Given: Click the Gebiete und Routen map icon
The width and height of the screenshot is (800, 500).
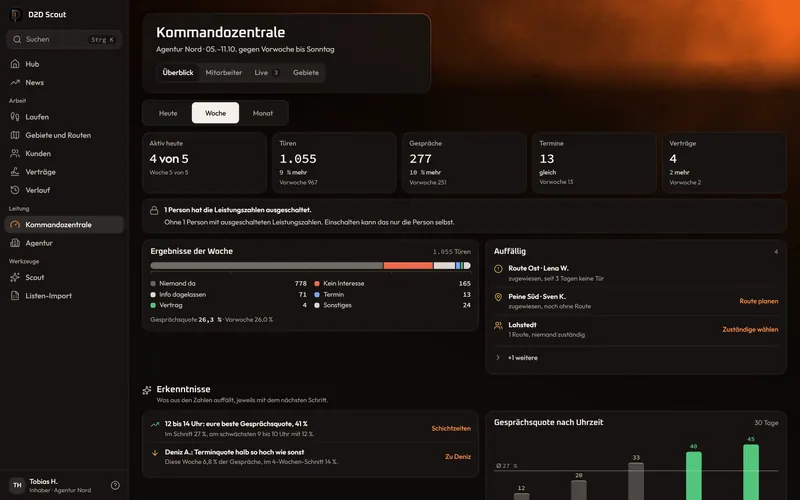Looking at the screenshot, I should (x=15, y=135).
